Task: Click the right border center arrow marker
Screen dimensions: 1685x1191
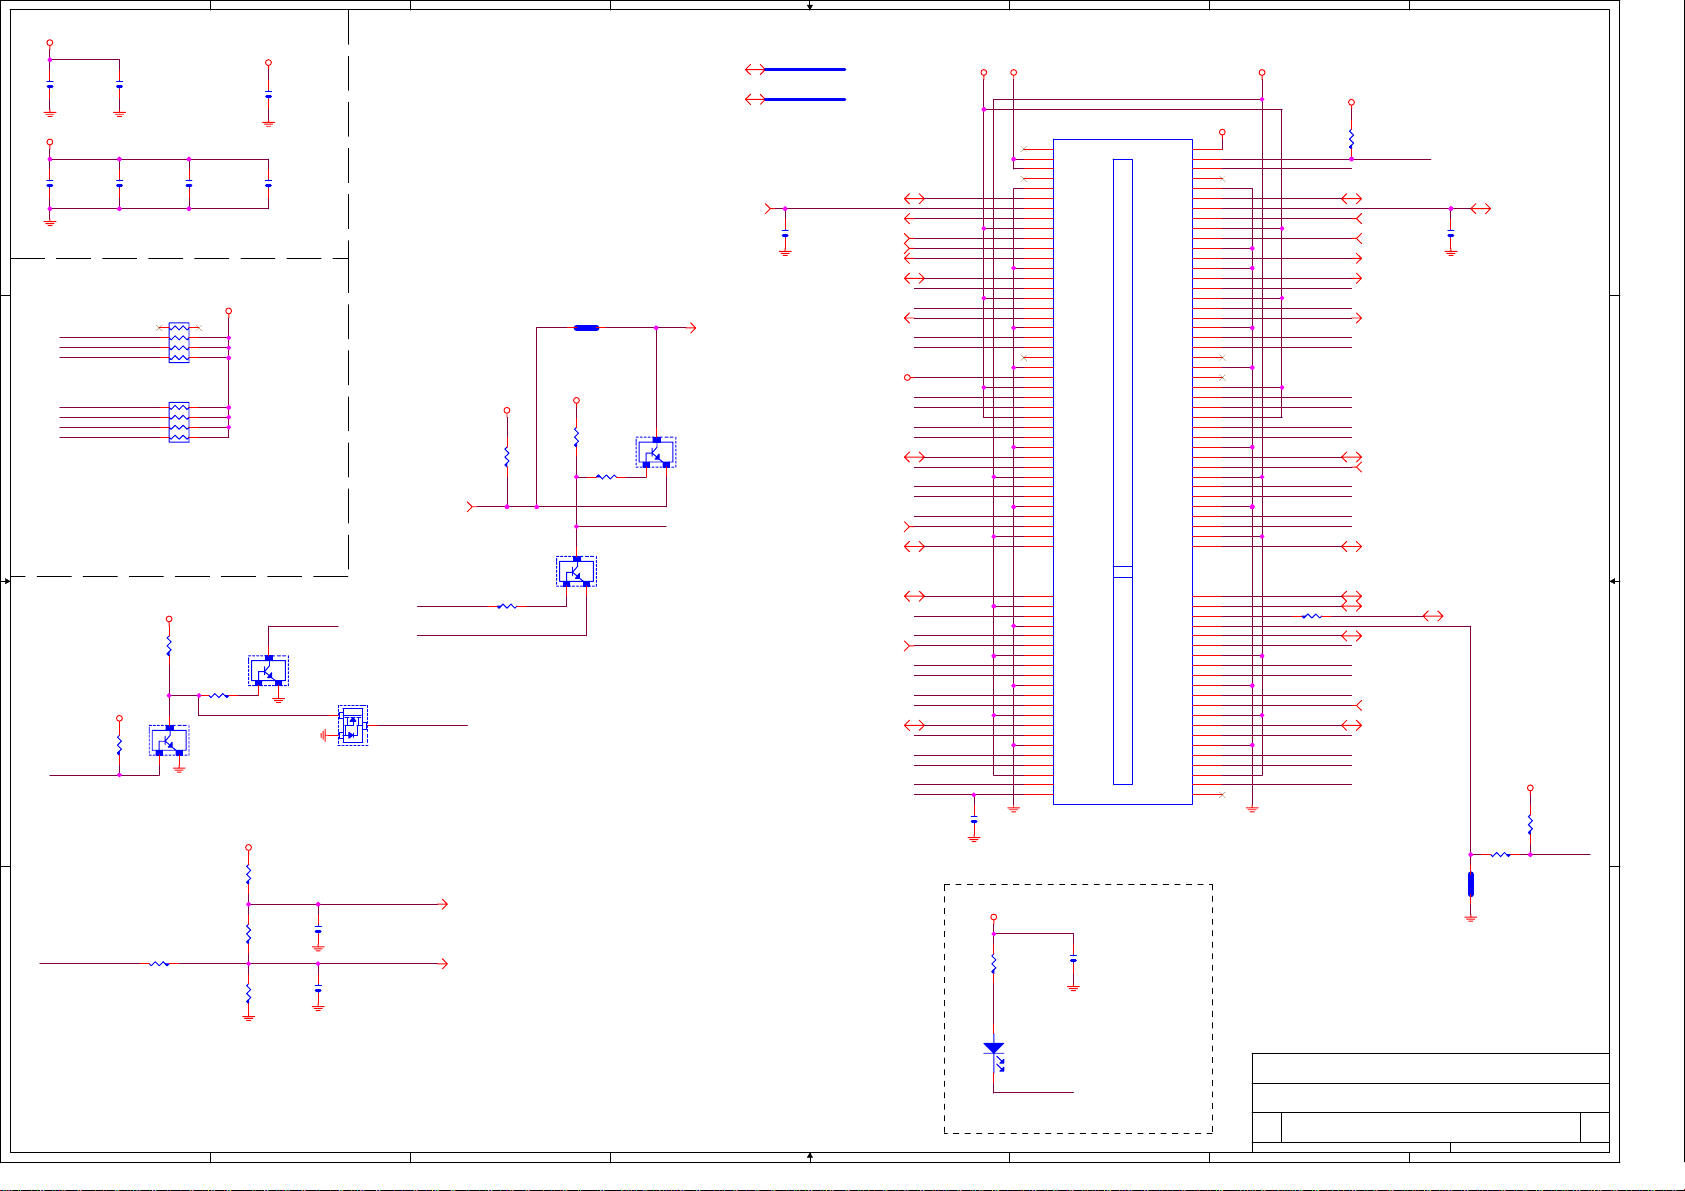Action: (1614, 581)
